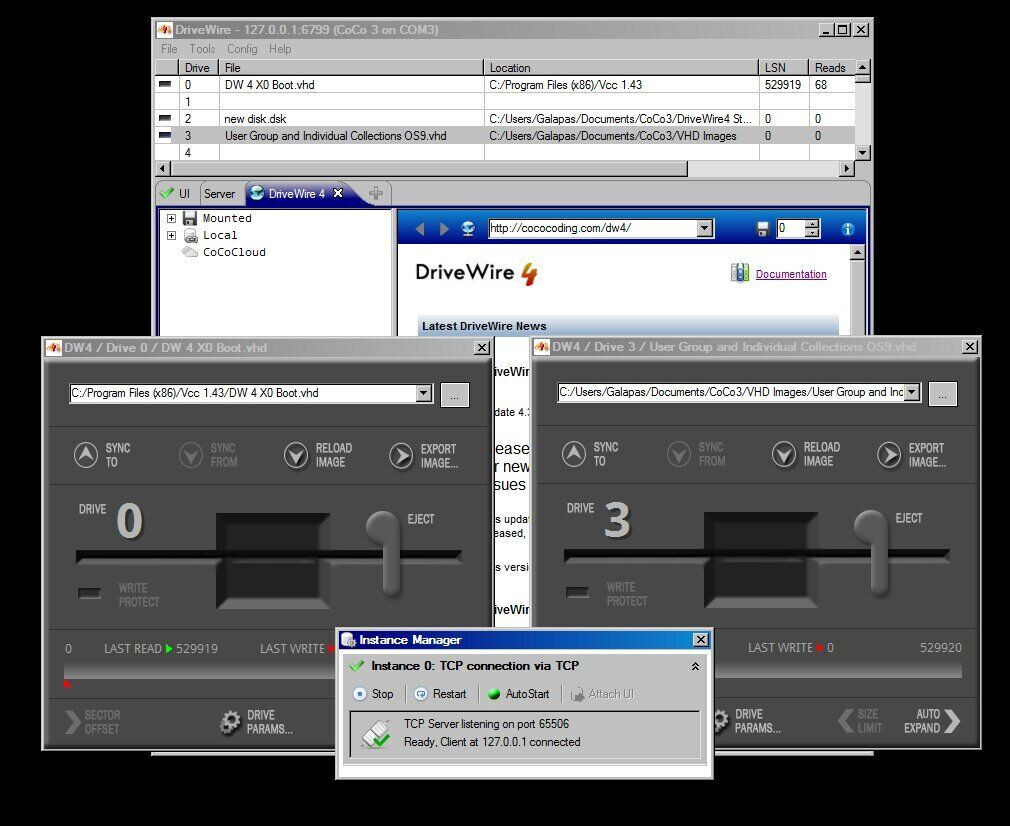Click the browser back arrow icon

click(420, 229)
